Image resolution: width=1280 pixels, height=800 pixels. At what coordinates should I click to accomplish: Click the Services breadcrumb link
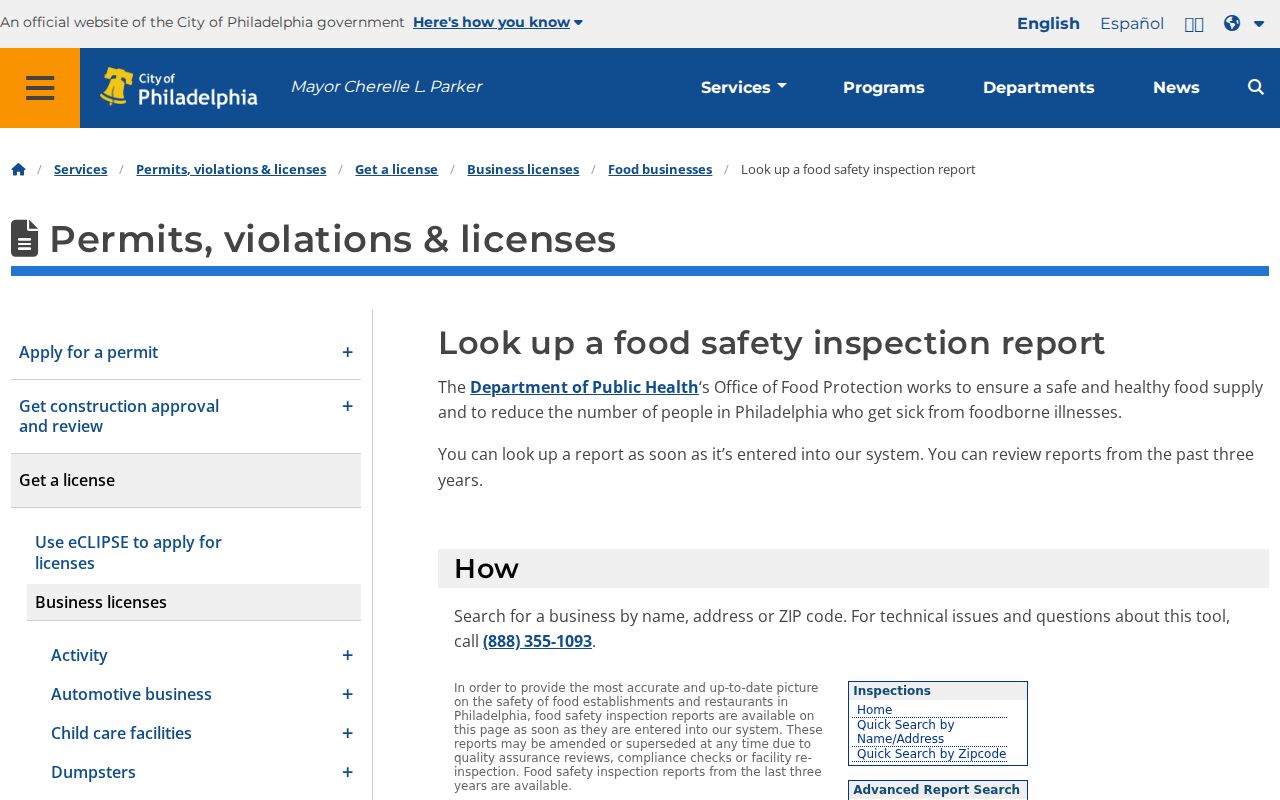pos(80,169)
